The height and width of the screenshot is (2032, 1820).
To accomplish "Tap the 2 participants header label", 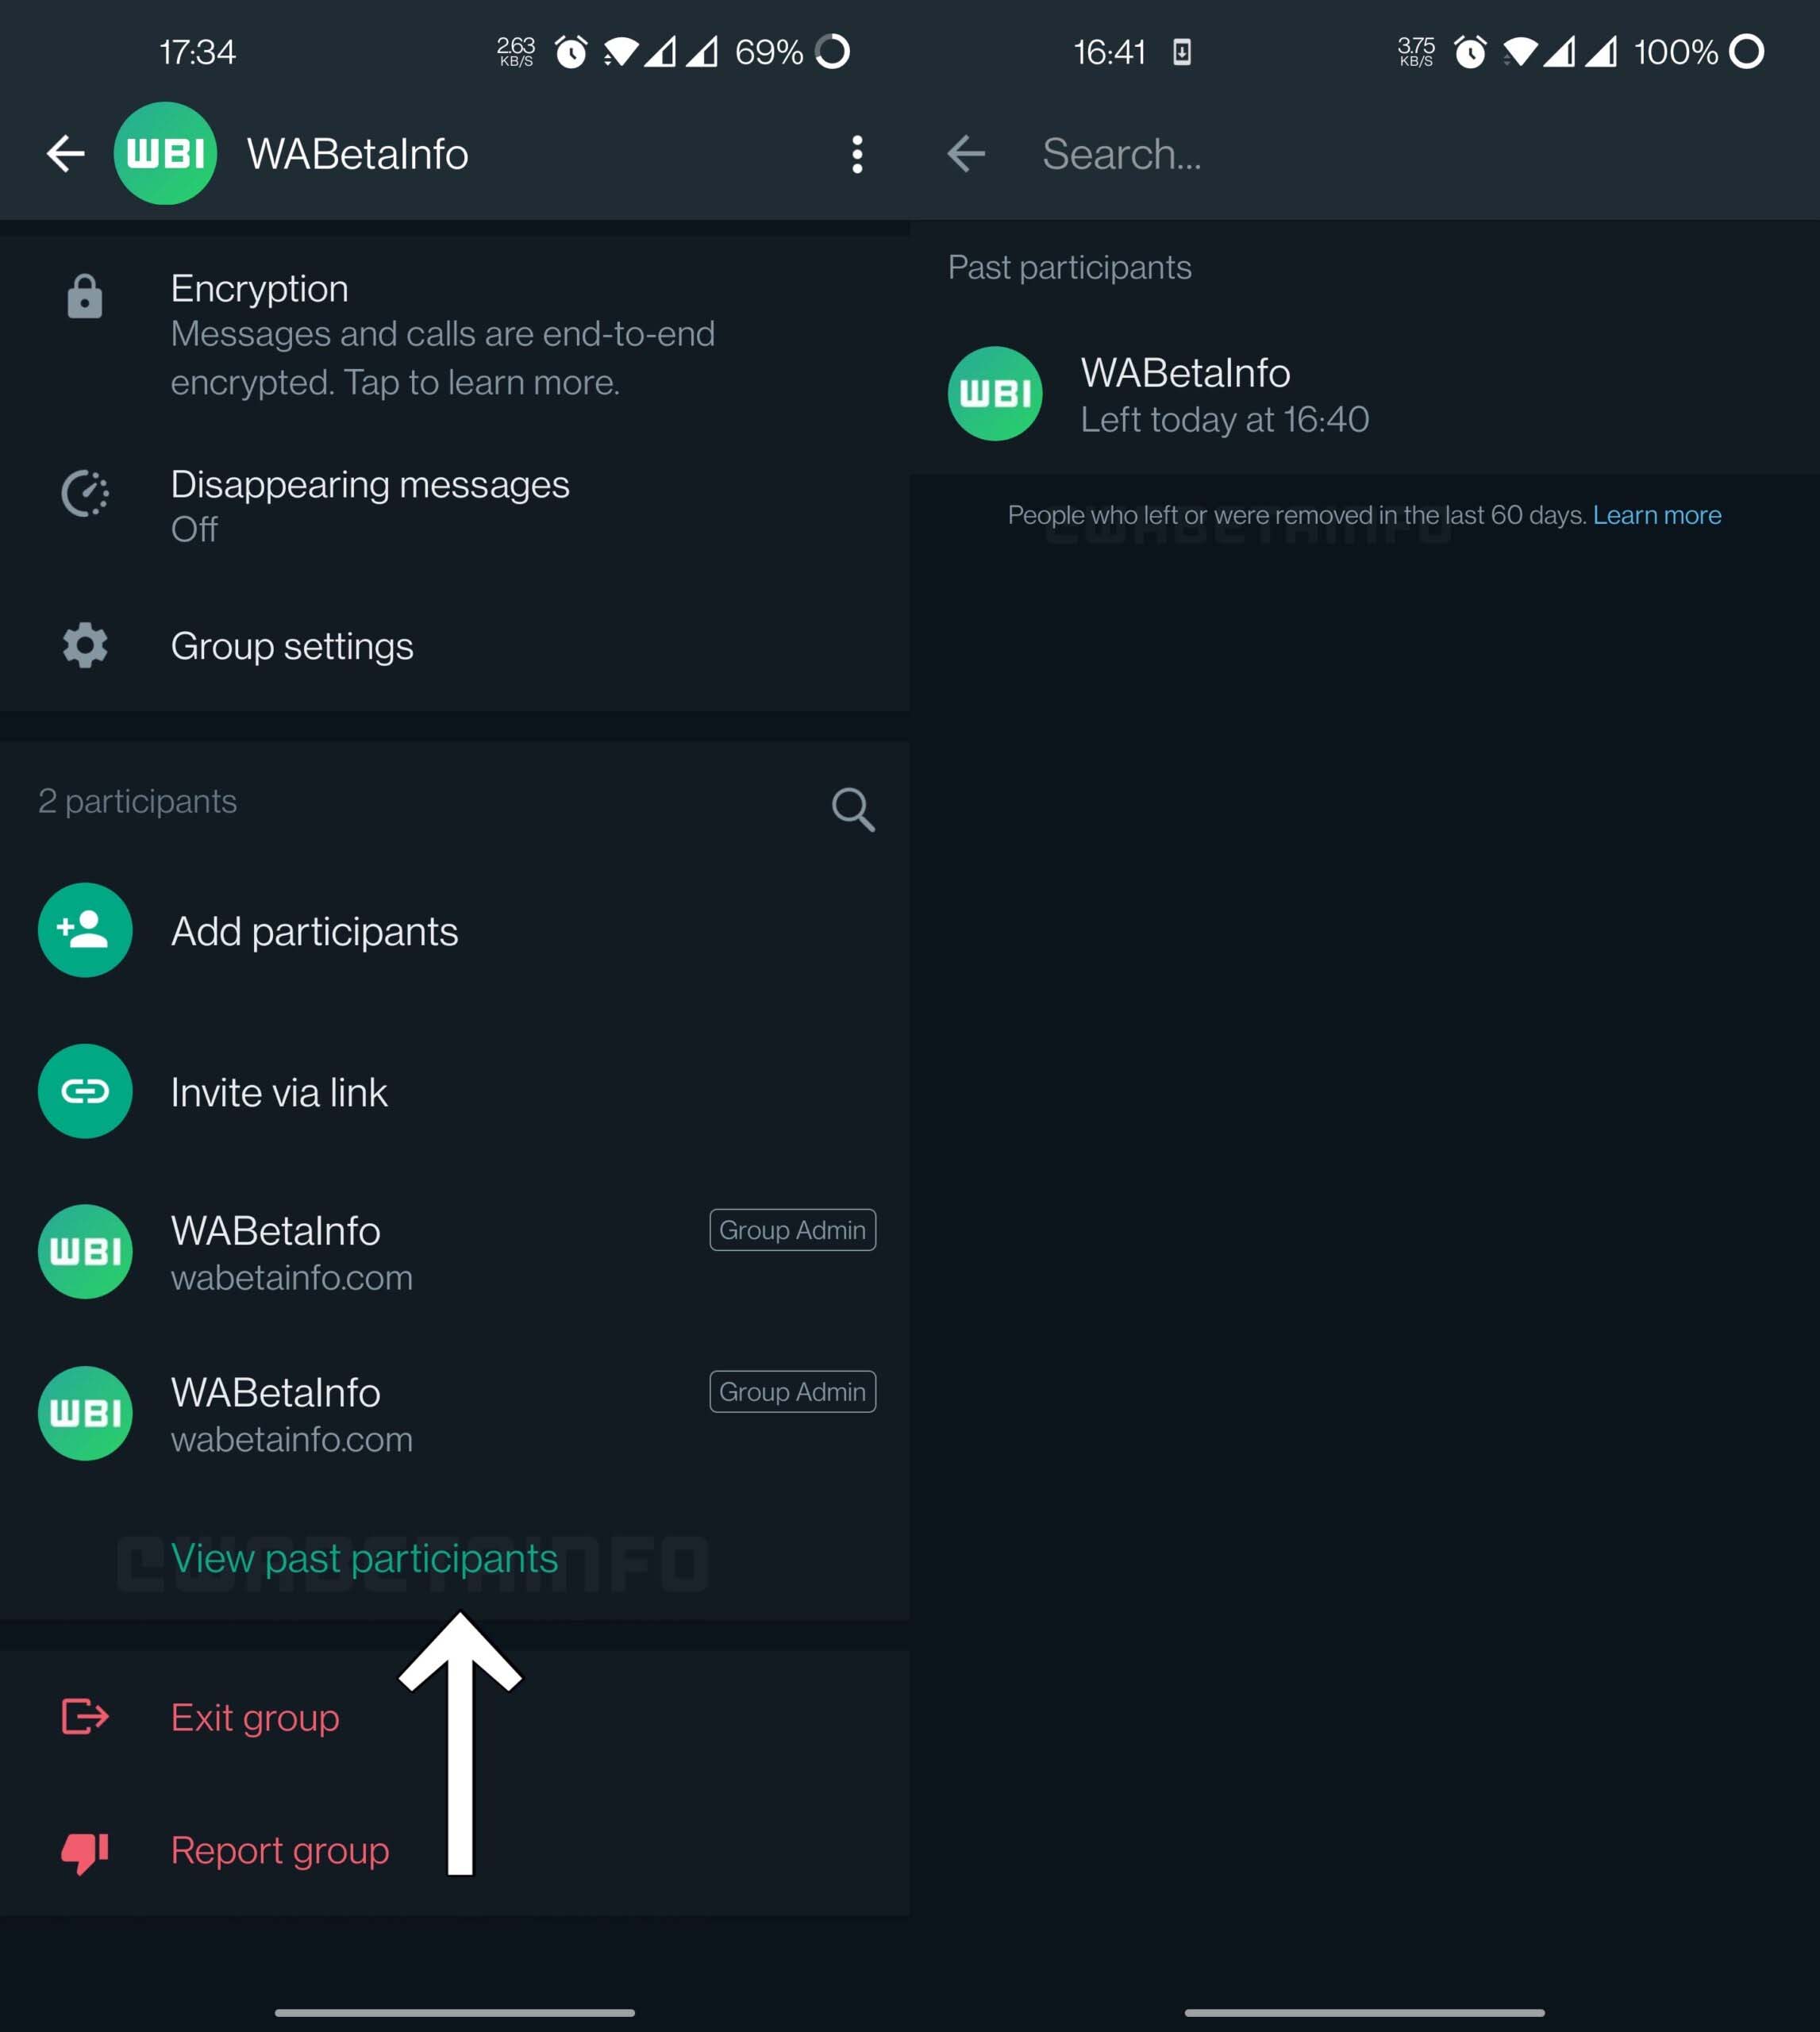I will click(138, 801).
